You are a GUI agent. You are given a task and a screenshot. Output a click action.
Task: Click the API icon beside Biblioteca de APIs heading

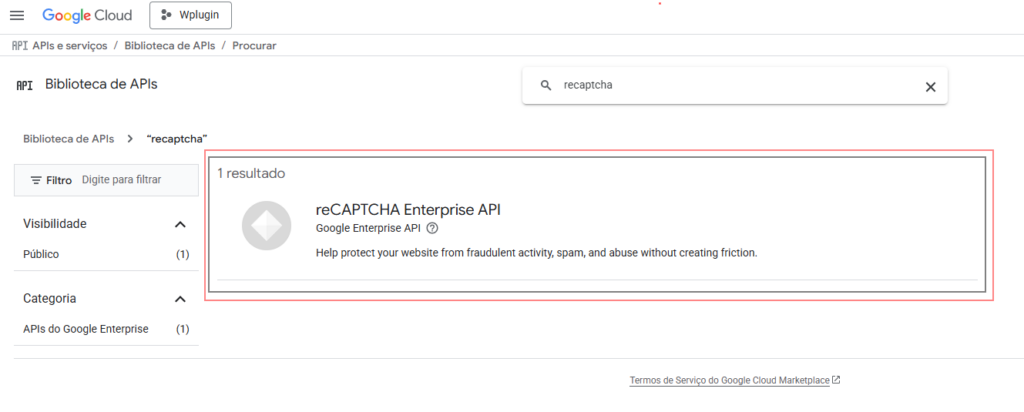tap(24, 86)
